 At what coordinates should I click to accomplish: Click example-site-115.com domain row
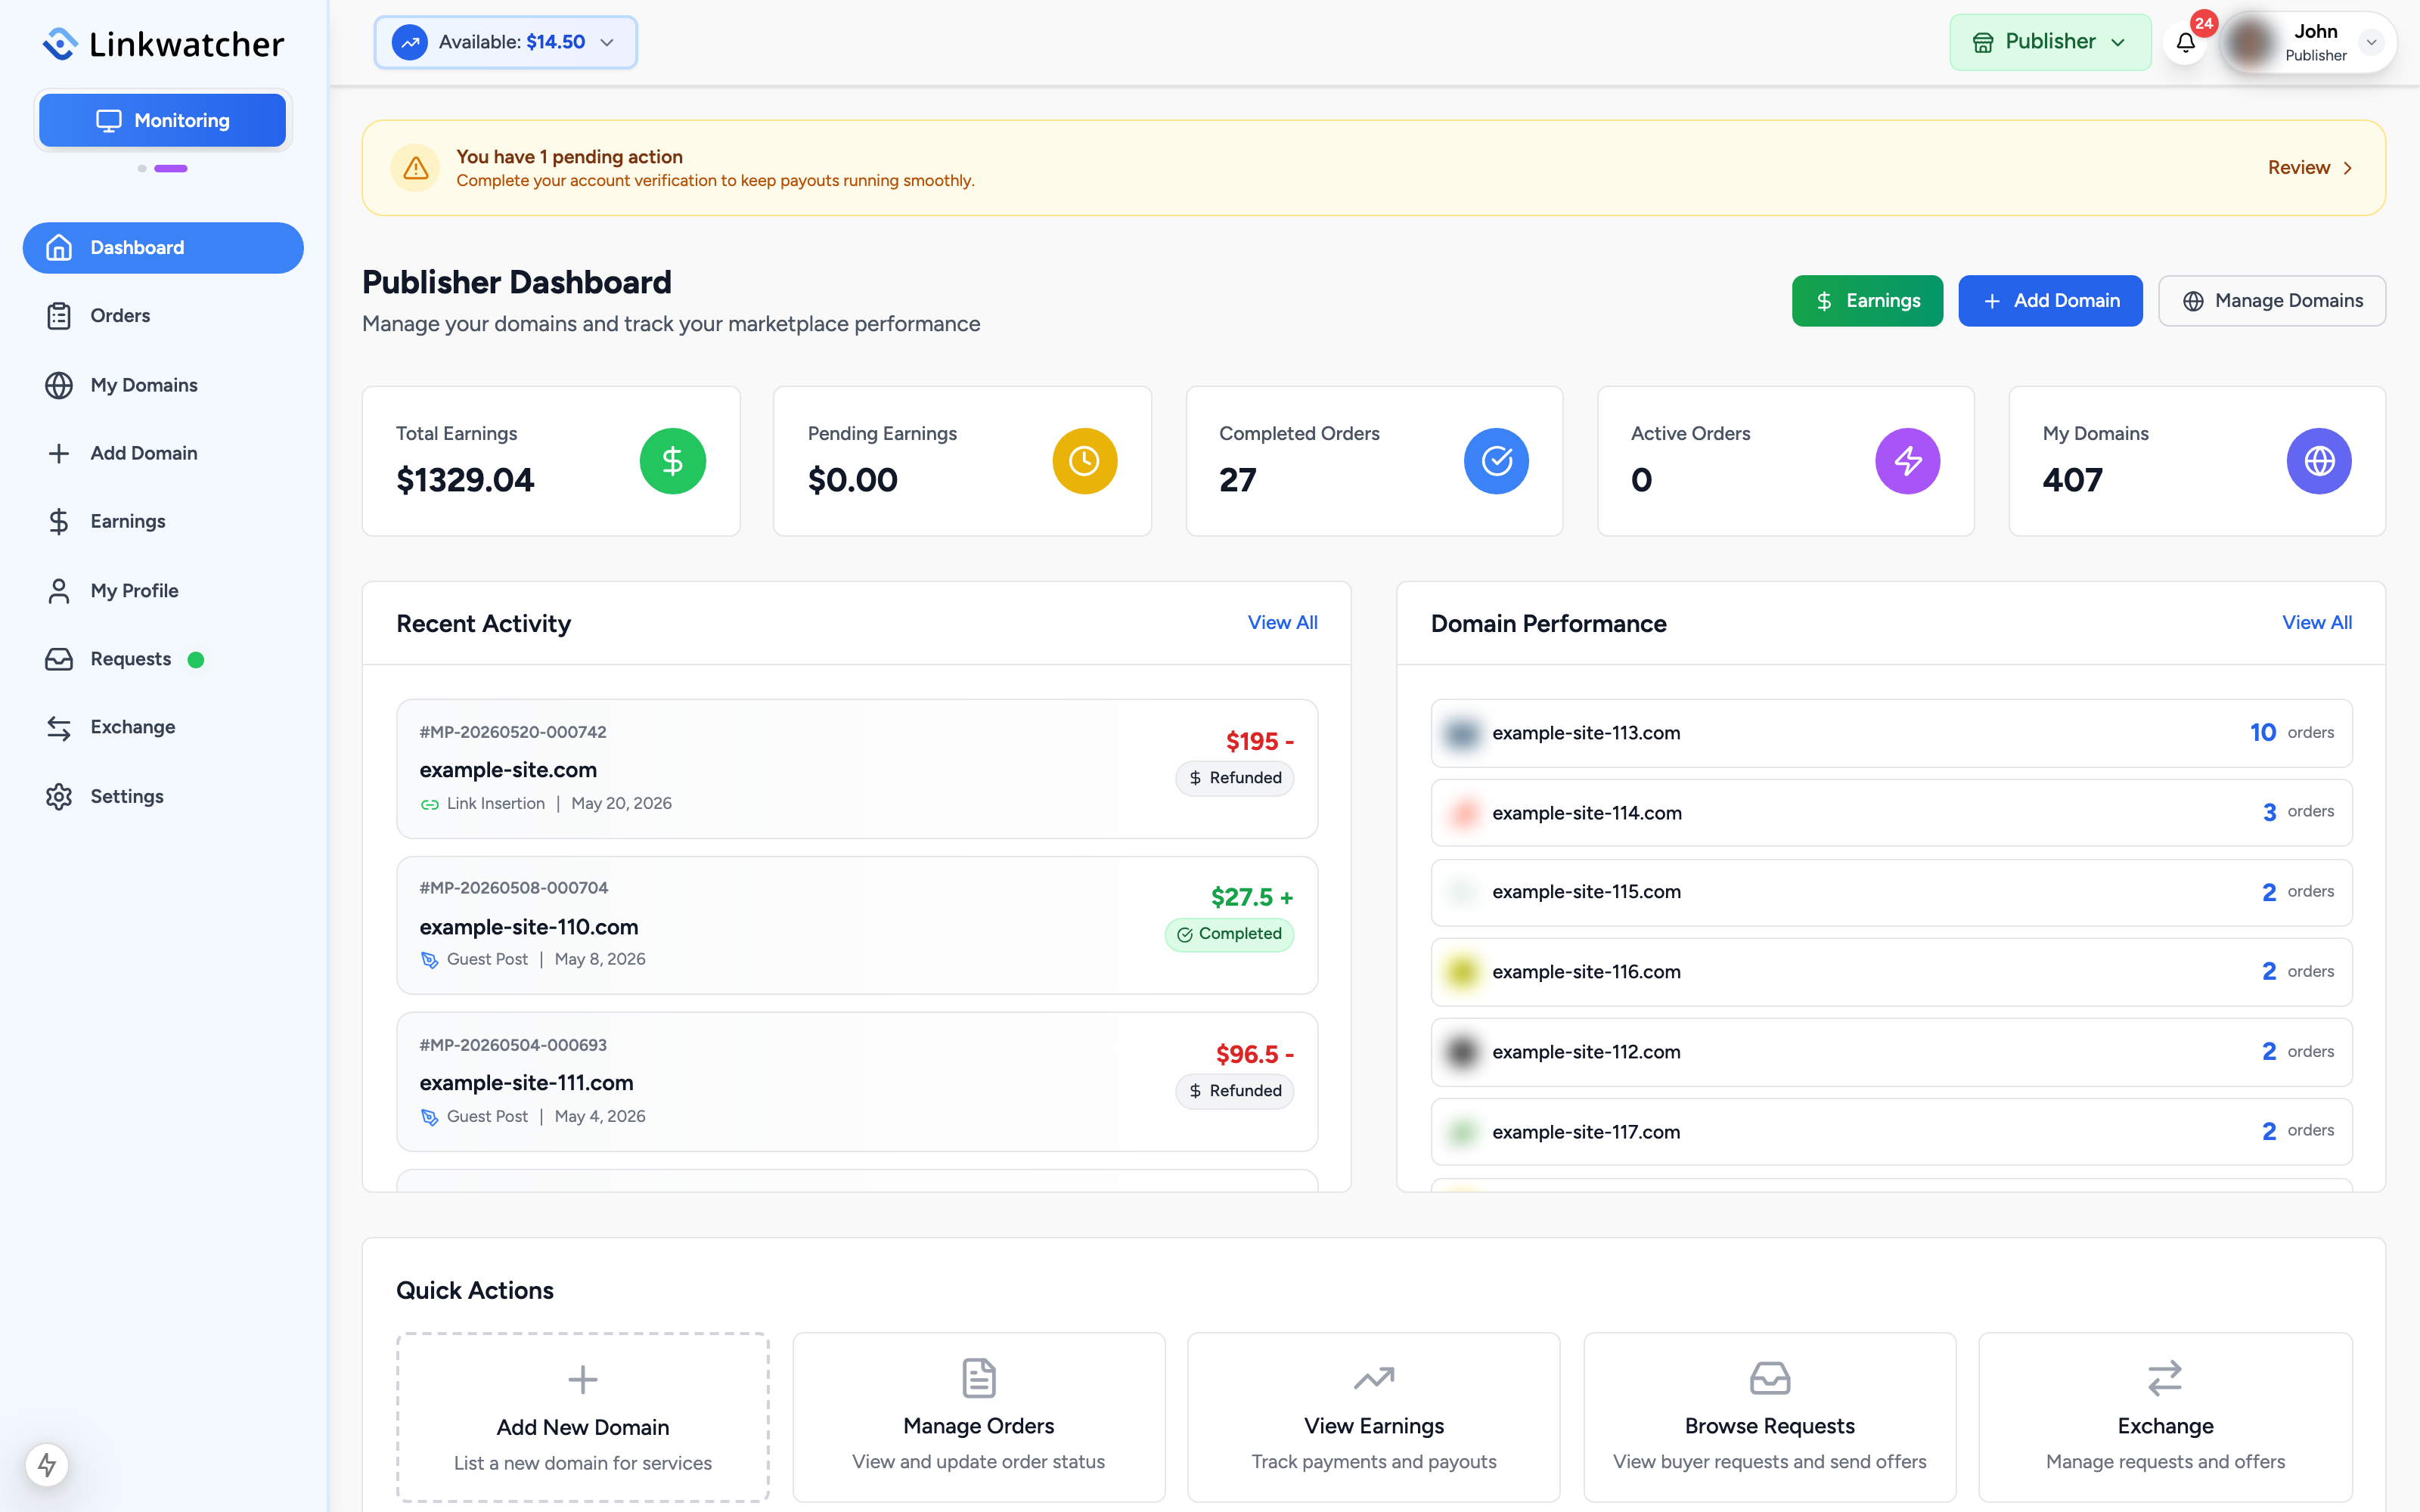coord(1891,892)
